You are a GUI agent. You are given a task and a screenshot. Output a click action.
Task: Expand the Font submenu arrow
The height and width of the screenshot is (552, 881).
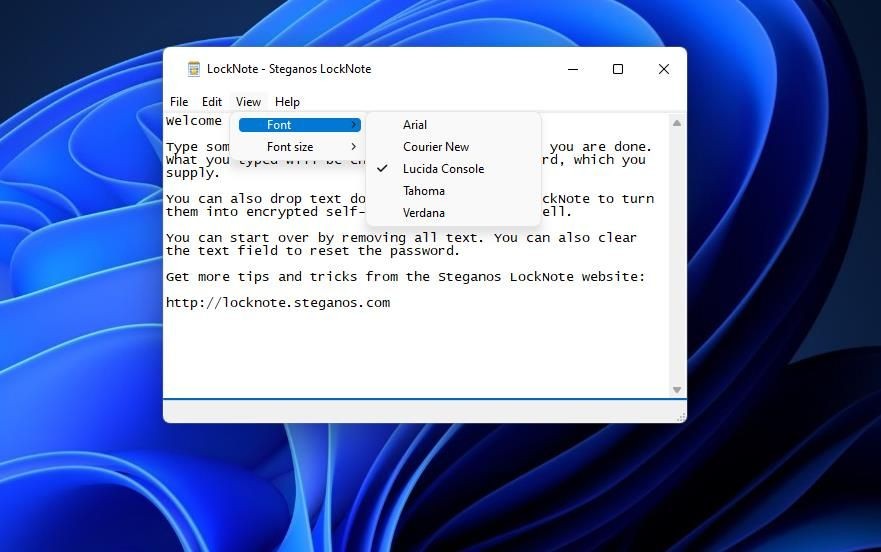click(353, 125)
